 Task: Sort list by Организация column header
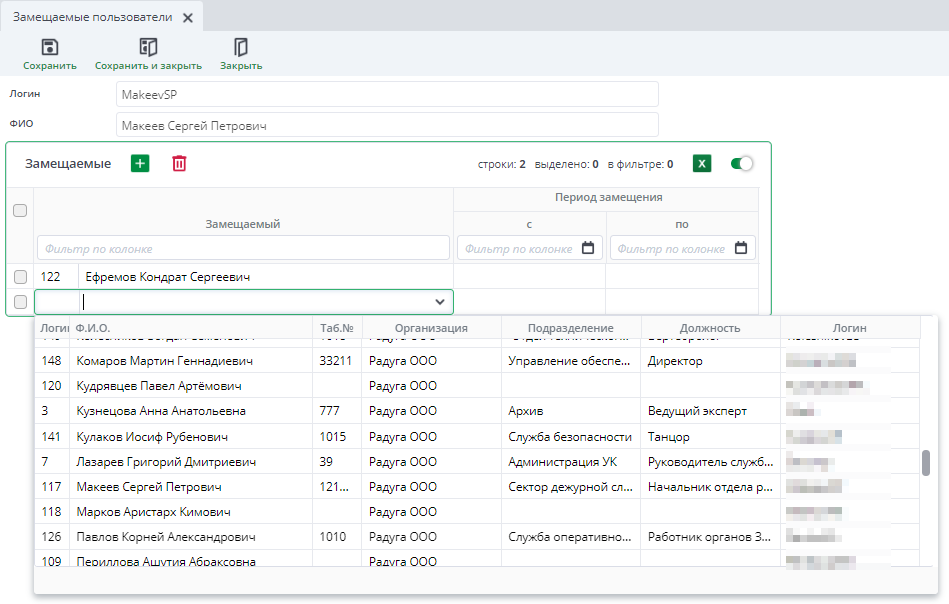click(x=430, y=328)
